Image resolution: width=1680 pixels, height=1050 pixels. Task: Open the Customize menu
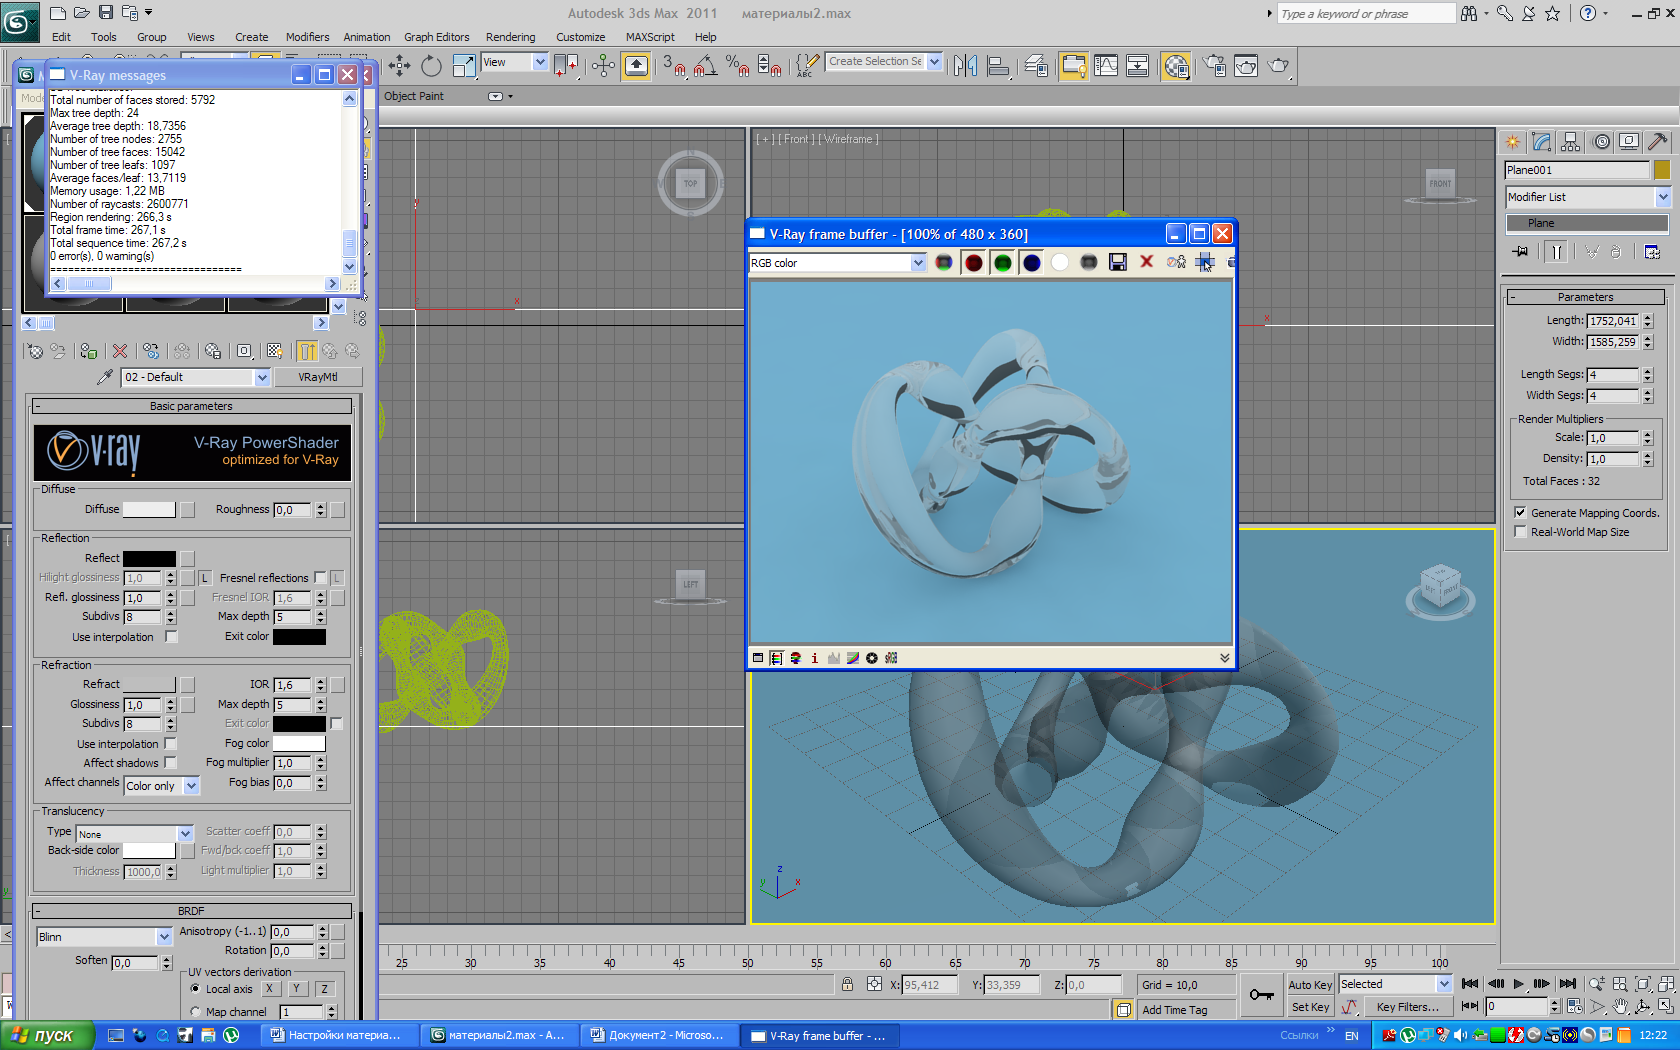click(x=580, y=37)
